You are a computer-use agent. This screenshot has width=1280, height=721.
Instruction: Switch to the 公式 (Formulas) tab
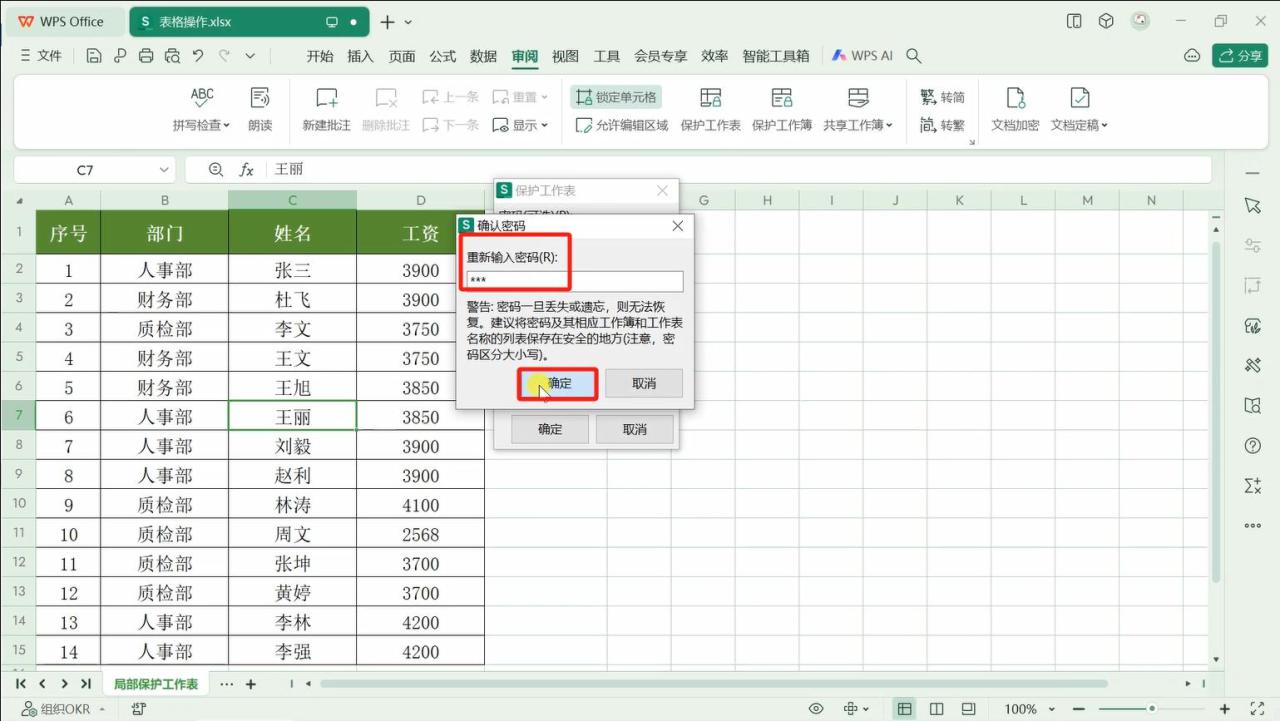[x=443, y=56]
